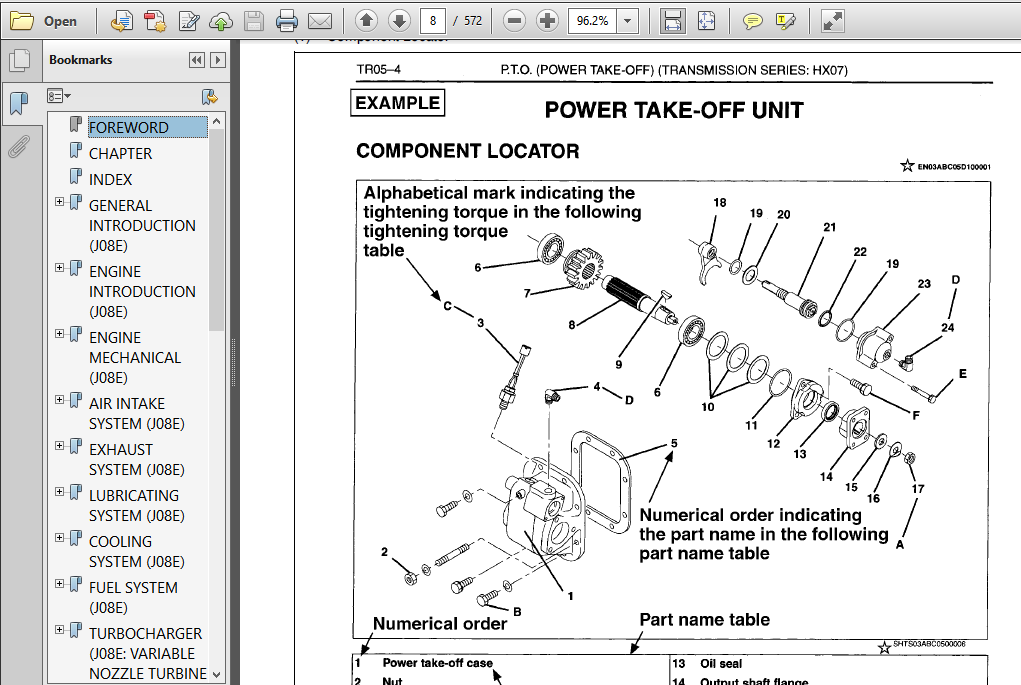Open the zoom level dropdown arrow
This screenshot has height=685, width=1021.
tap(628, 21)
